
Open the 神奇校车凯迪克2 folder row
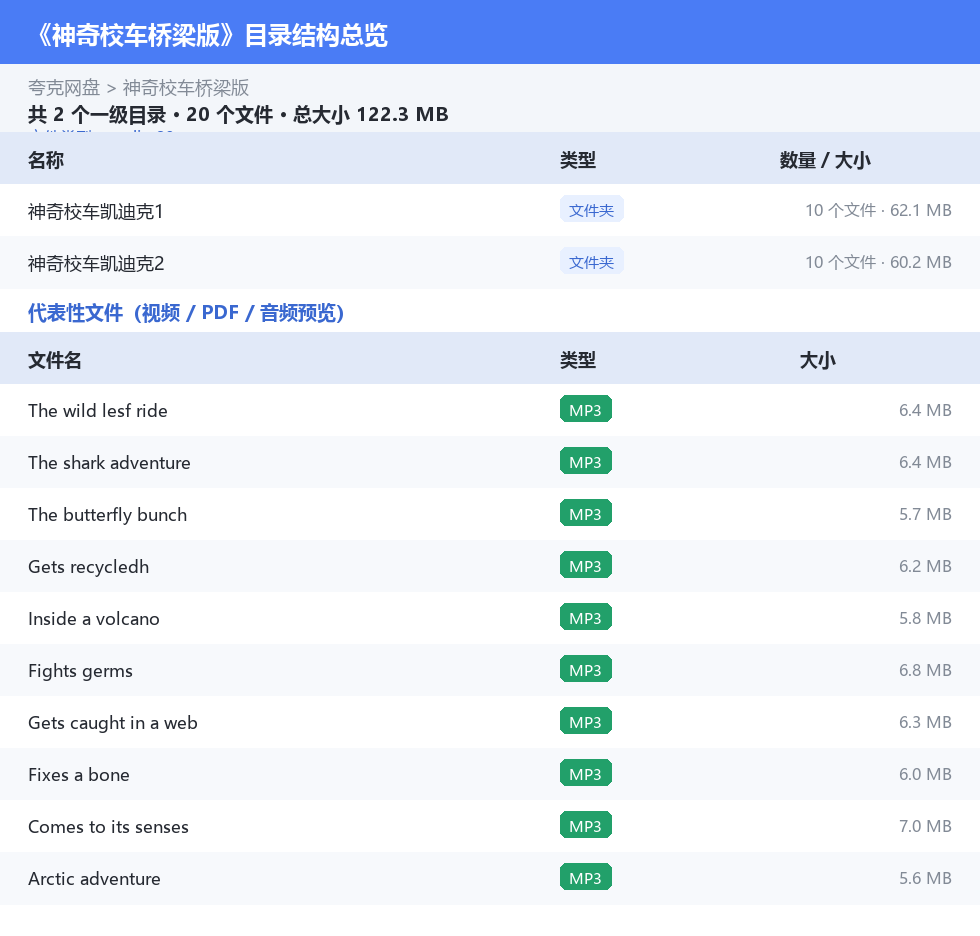490,262
